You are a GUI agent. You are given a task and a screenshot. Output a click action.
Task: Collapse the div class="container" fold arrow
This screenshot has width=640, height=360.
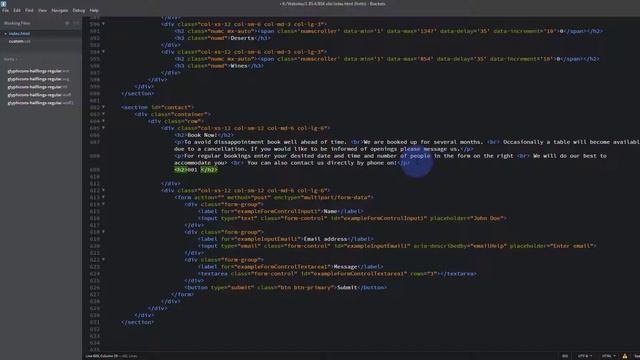click(x=103, y=114)
